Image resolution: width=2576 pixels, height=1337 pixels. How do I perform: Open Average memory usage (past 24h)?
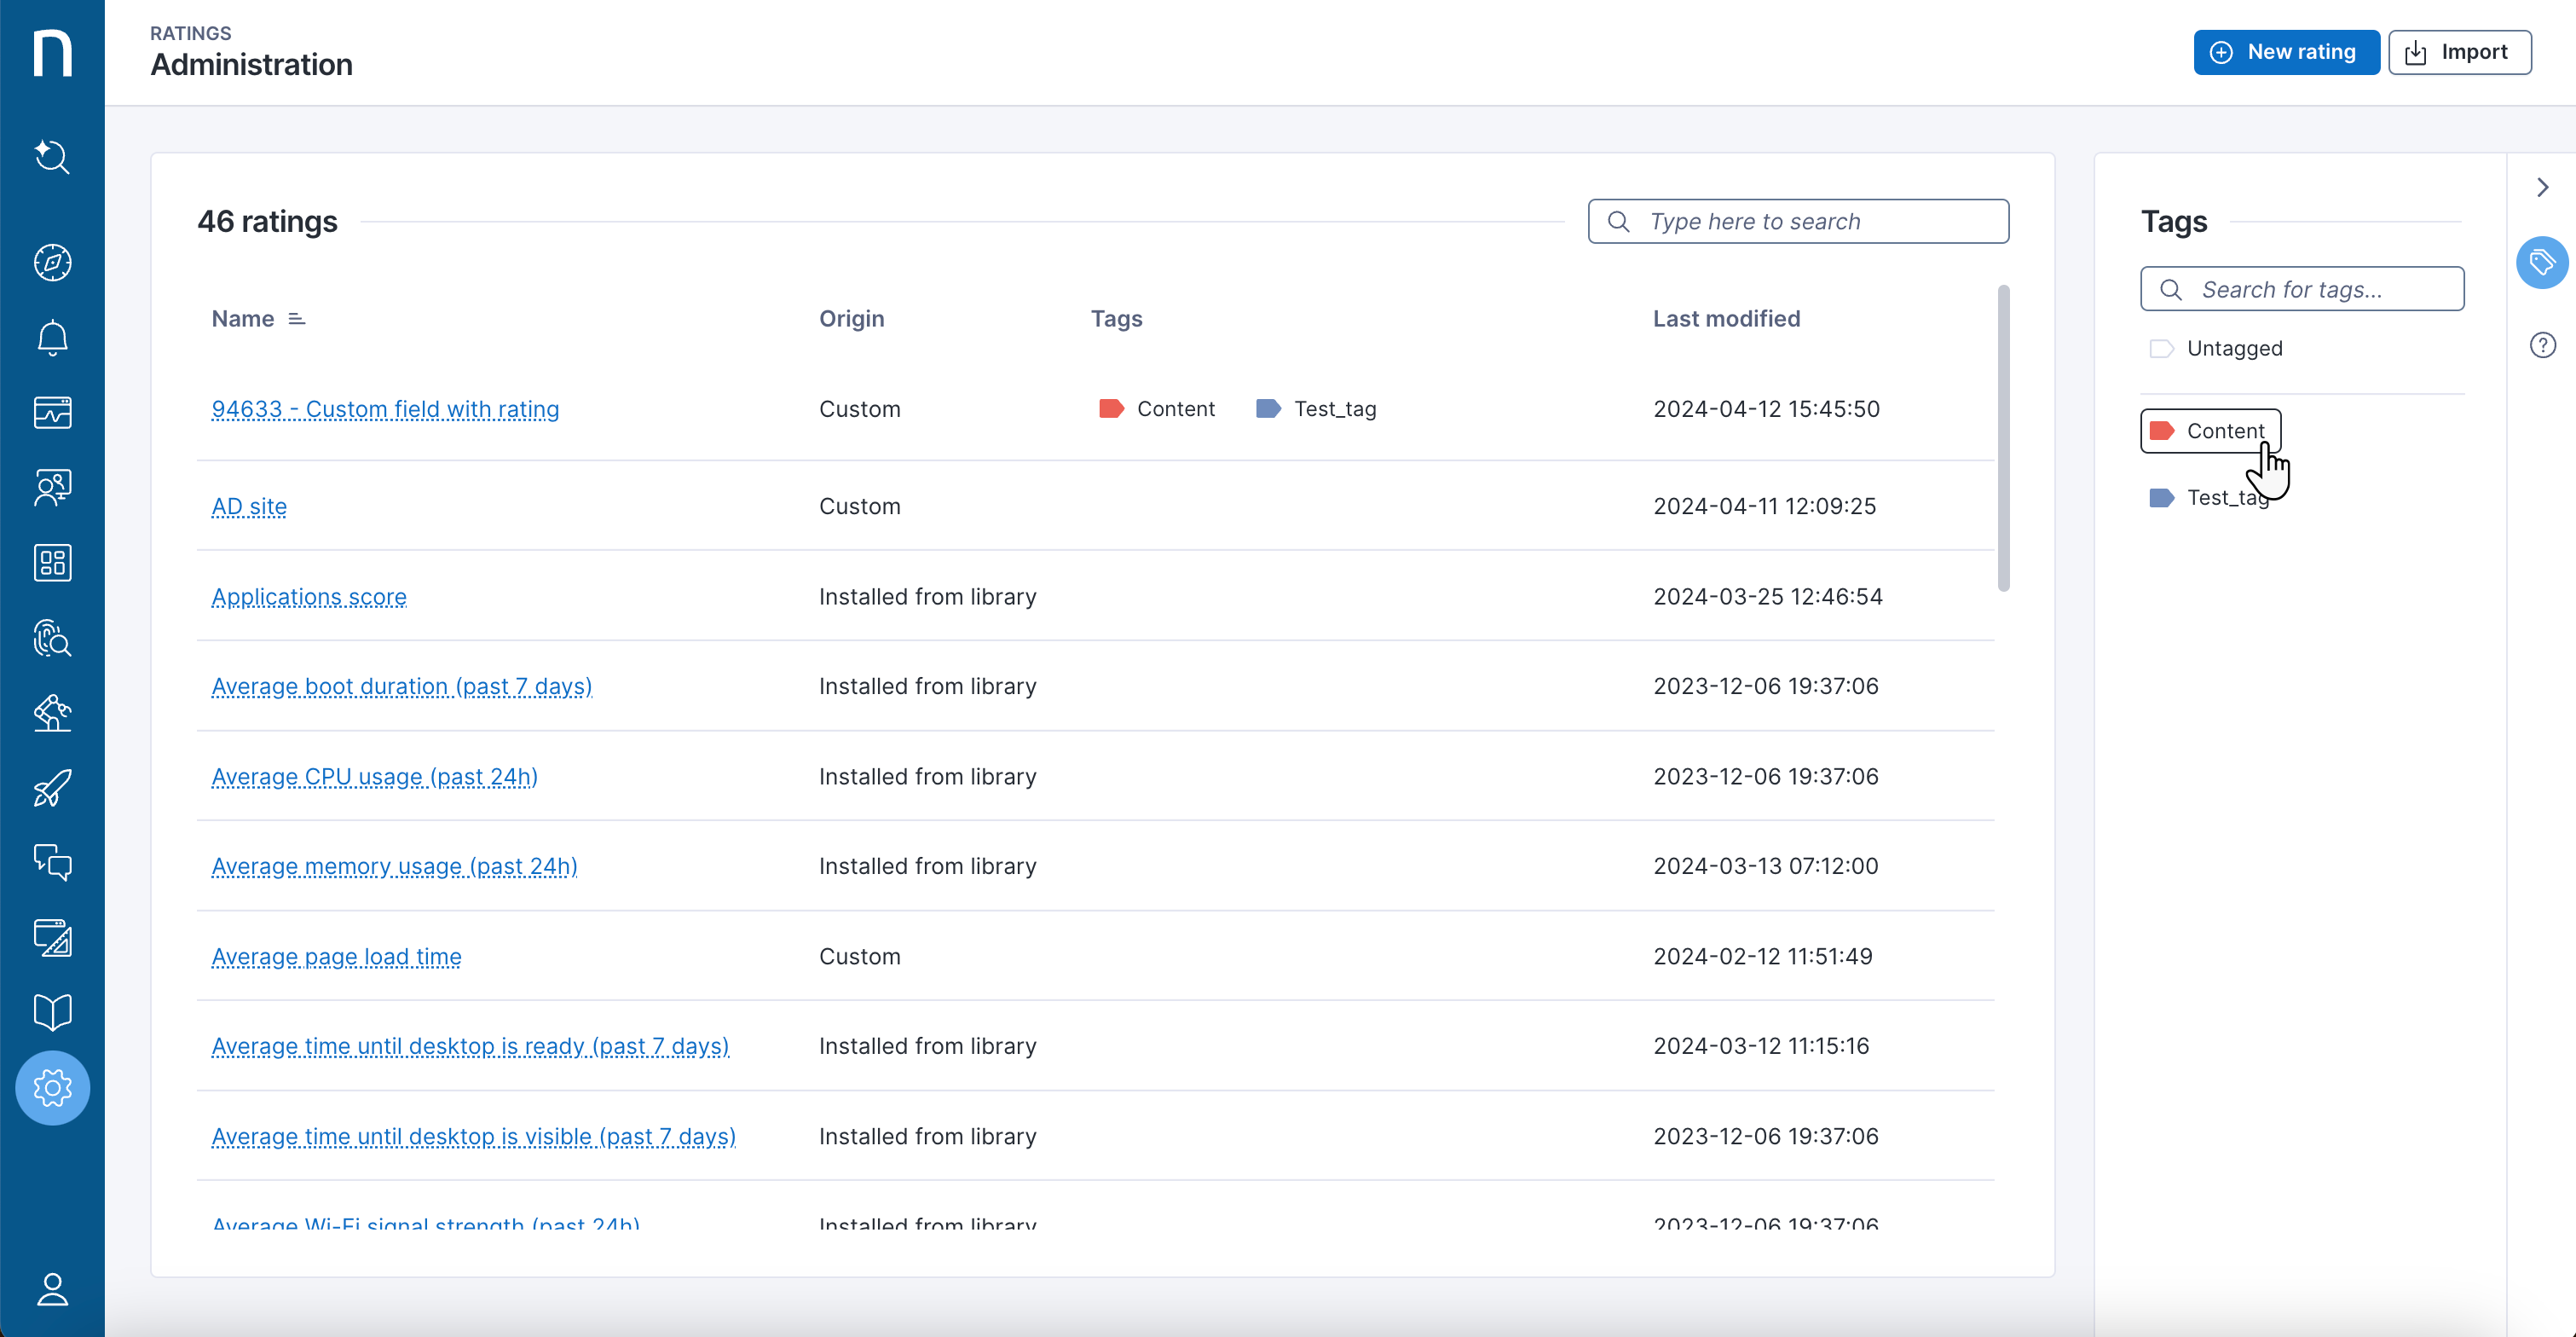pyautogui.click(x=394, y=866)
